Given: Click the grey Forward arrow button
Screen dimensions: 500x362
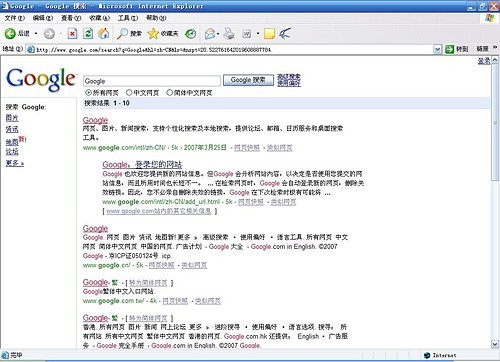Looking at the screenshot, I should (49, 34).
